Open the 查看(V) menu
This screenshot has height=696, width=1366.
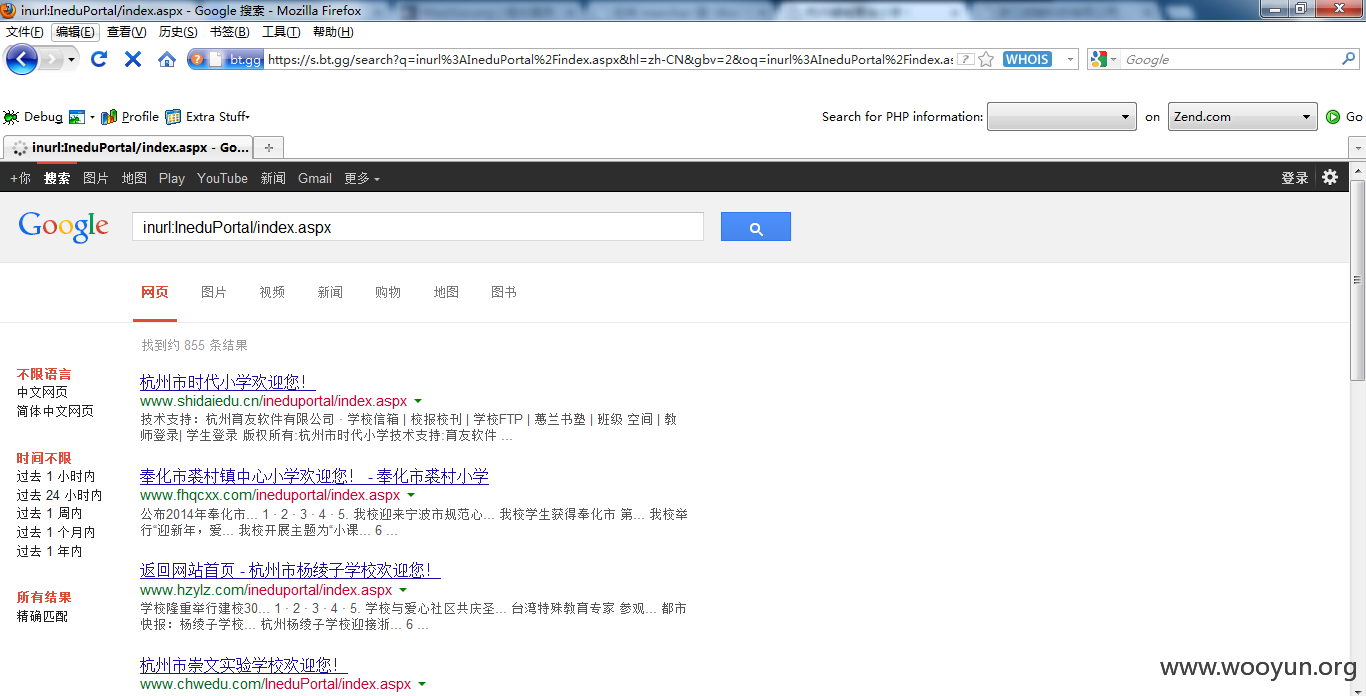coord(126,32)
